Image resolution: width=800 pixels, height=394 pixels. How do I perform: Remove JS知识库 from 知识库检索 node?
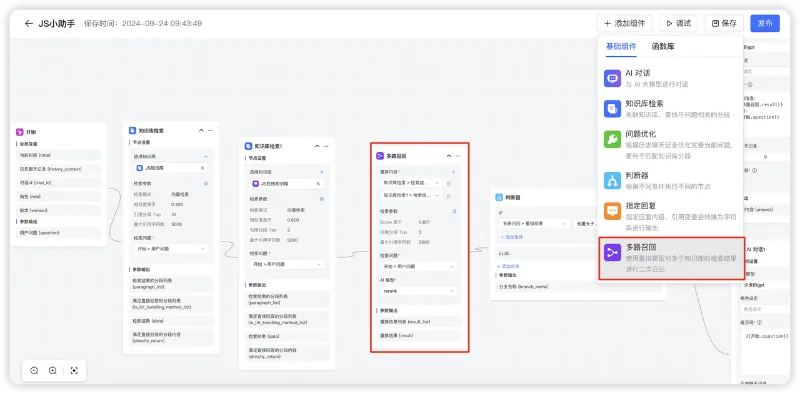point(202,168)
